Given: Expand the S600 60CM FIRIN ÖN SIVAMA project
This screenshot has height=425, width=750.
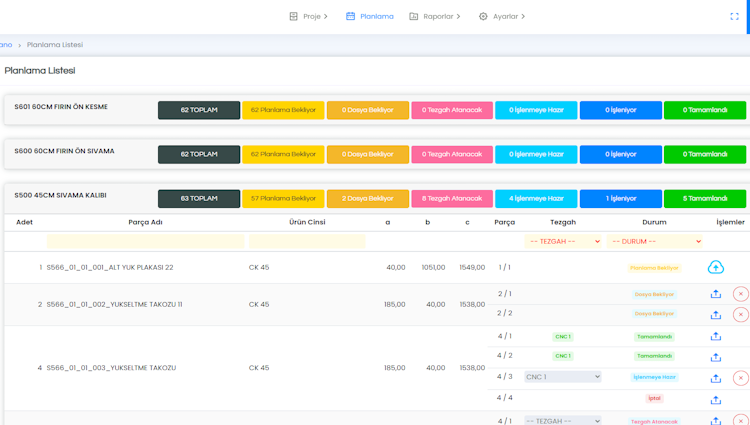Looking at the screenshot, I should pyautogui.click(x=64, y=151).
